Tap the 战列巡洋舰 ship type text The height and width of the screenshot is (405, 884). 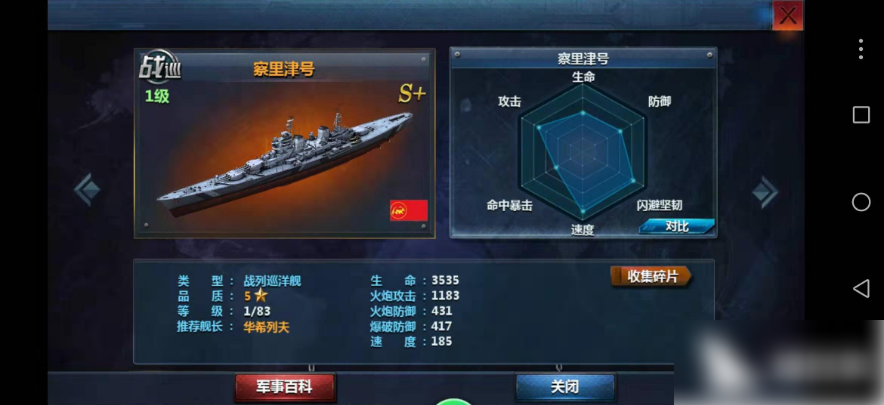point(272,281)
